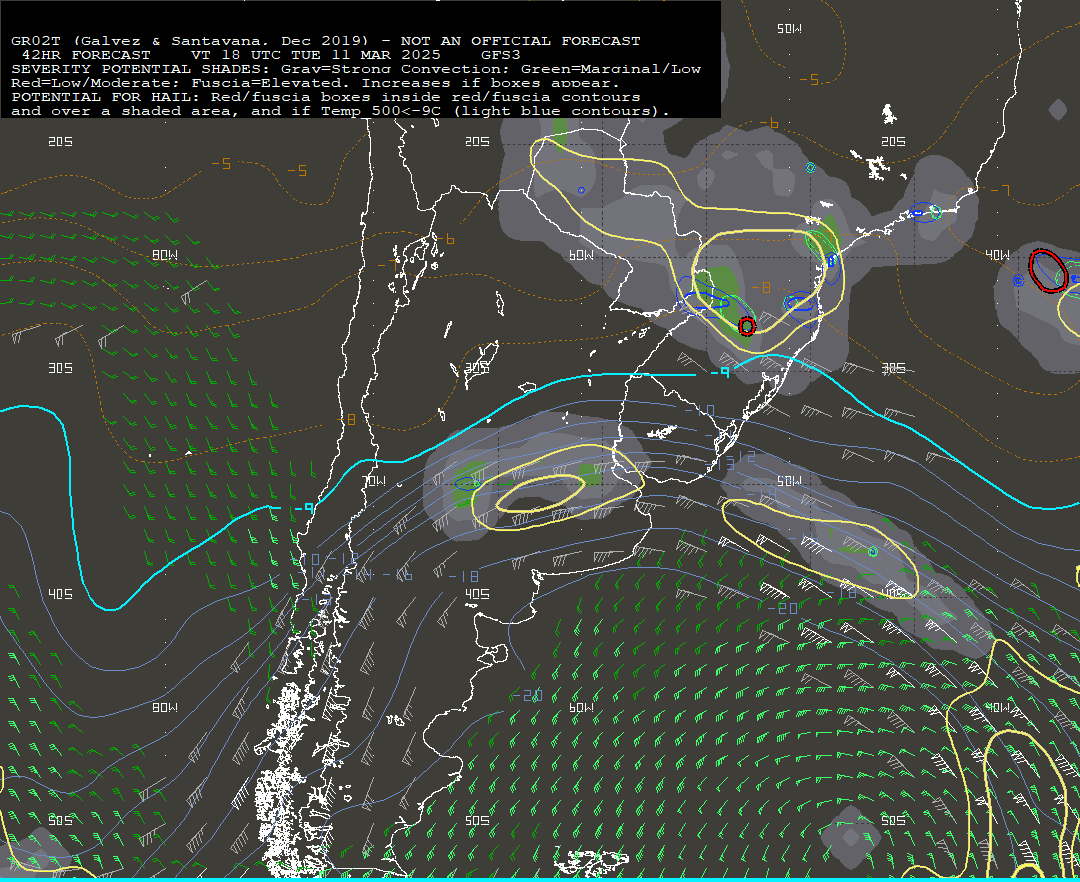Click the '70W' longitude label
Viewport: 1080px width, 882px height.
pos(374,480)
